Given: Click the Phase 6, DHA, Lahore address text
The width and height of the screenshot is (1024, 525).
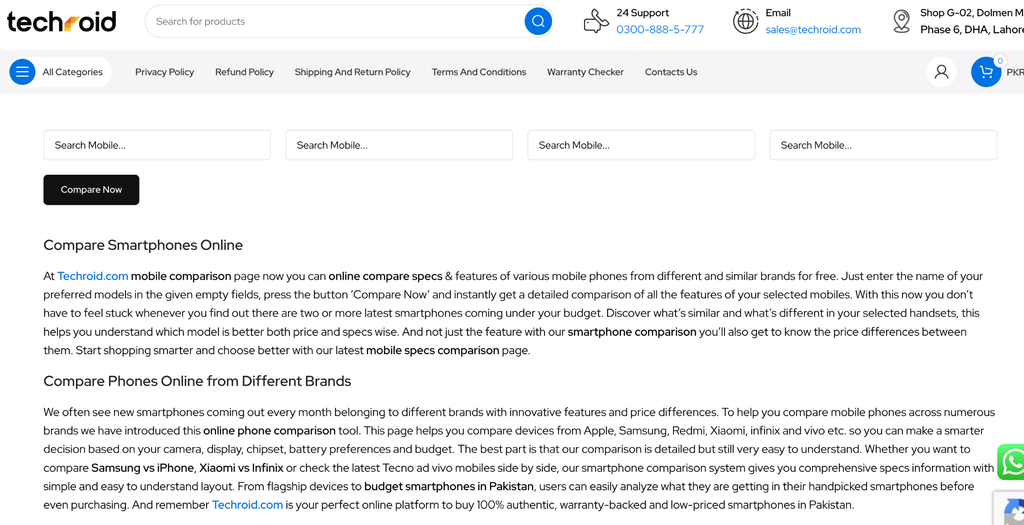Looking at the screenshot, I should tap(972, 29).
